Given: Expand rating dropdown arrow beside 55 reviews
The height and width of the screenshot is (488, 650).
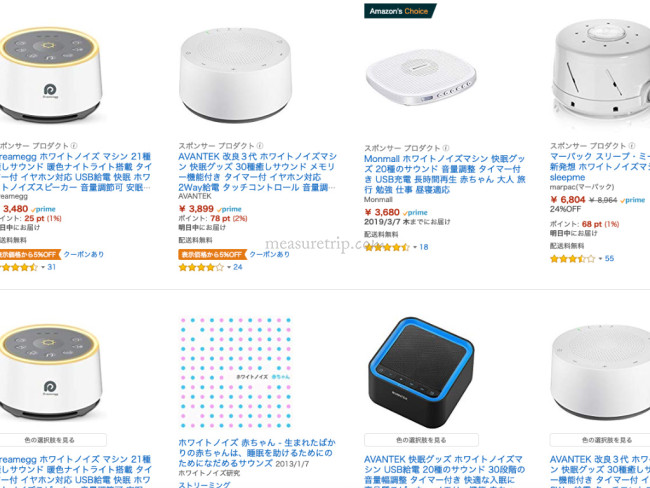Looking at the screenshot, I should (600, 259).
